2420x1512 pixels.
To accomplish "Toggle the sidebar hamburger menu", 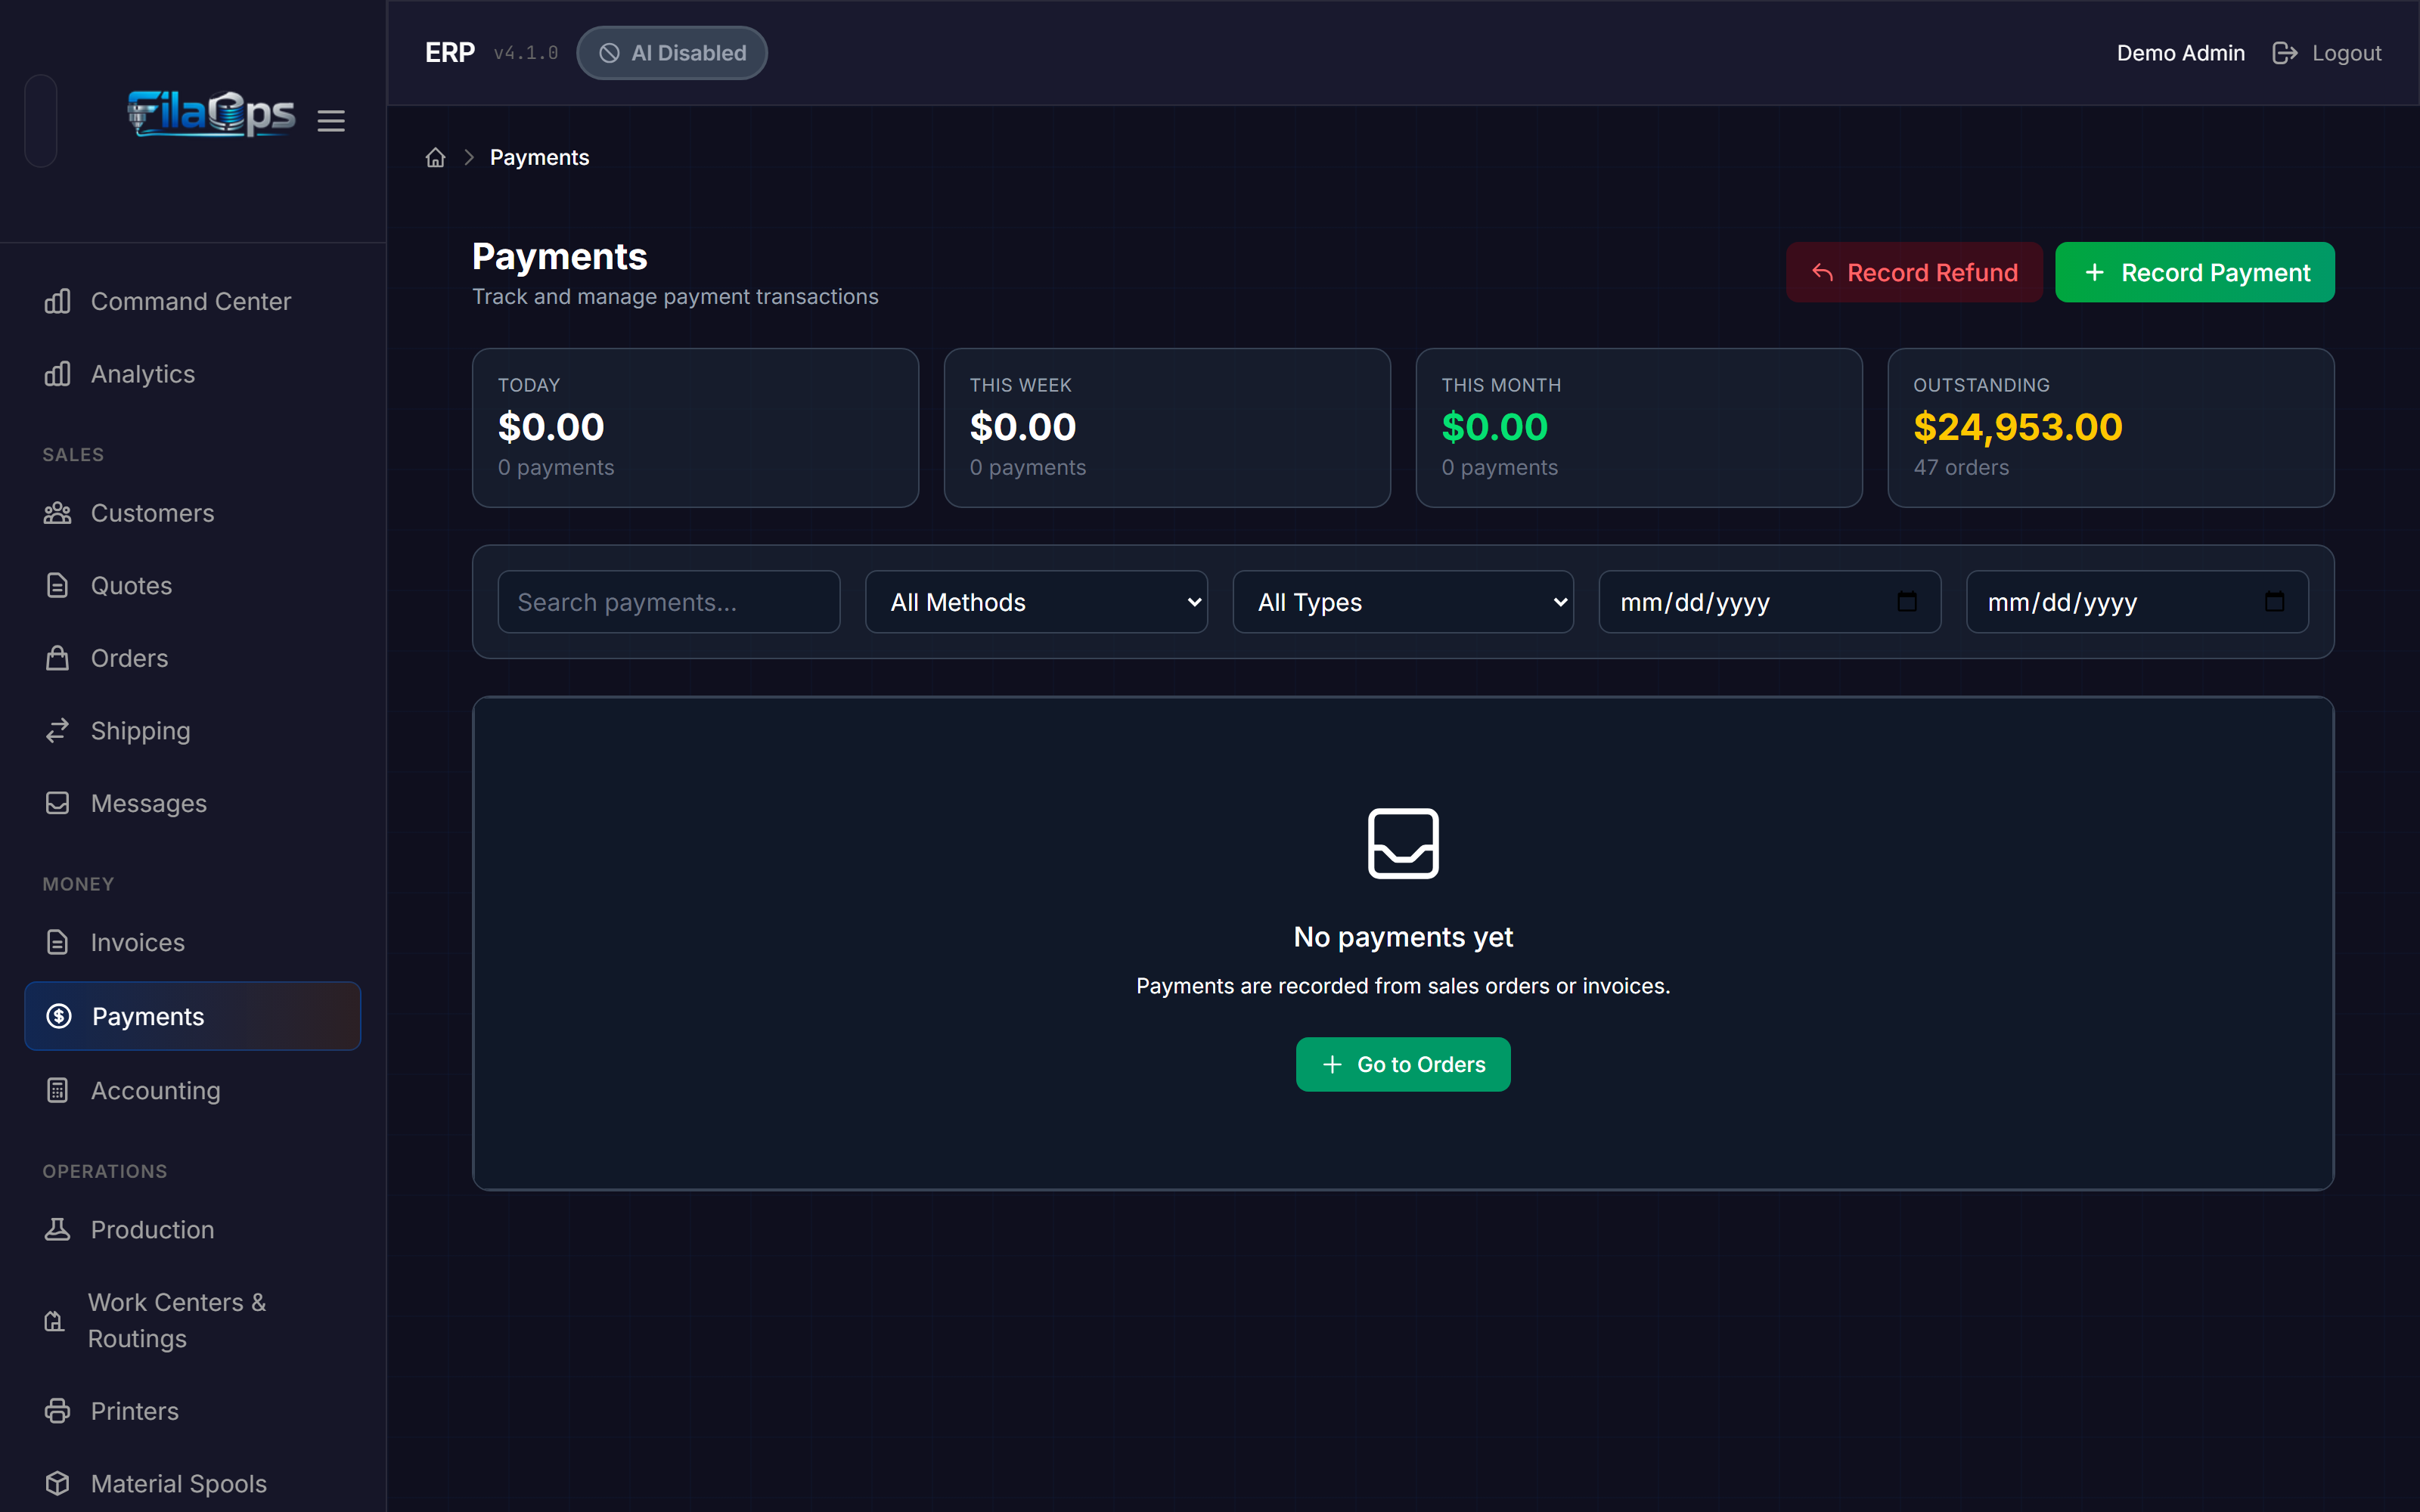I will pos(331,121).
